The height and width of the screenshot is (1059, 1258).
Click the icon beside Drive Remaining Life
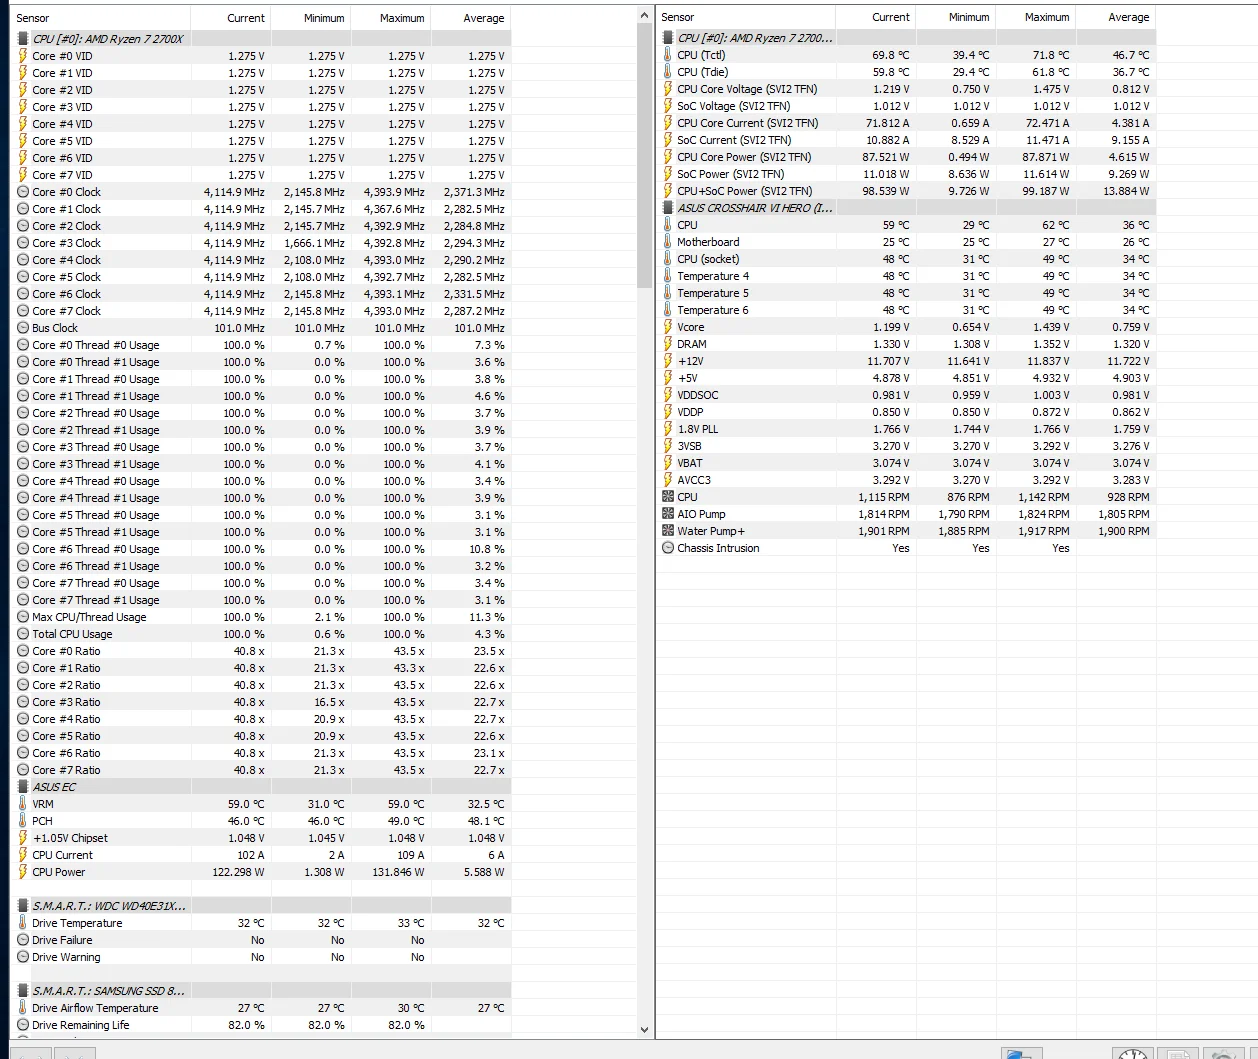coord(23,1025)
